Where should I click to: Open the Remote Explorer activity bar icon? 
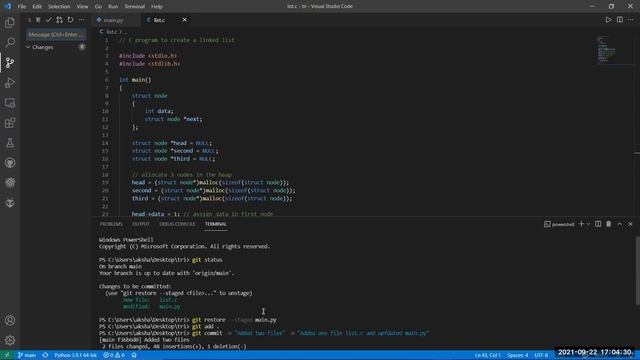[10, 103]
